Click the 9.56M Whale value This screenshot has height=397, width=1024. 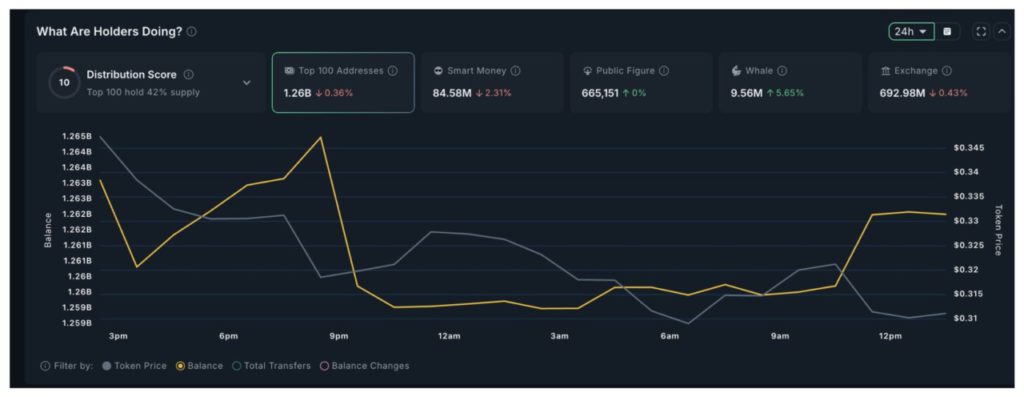pos(746,93)
